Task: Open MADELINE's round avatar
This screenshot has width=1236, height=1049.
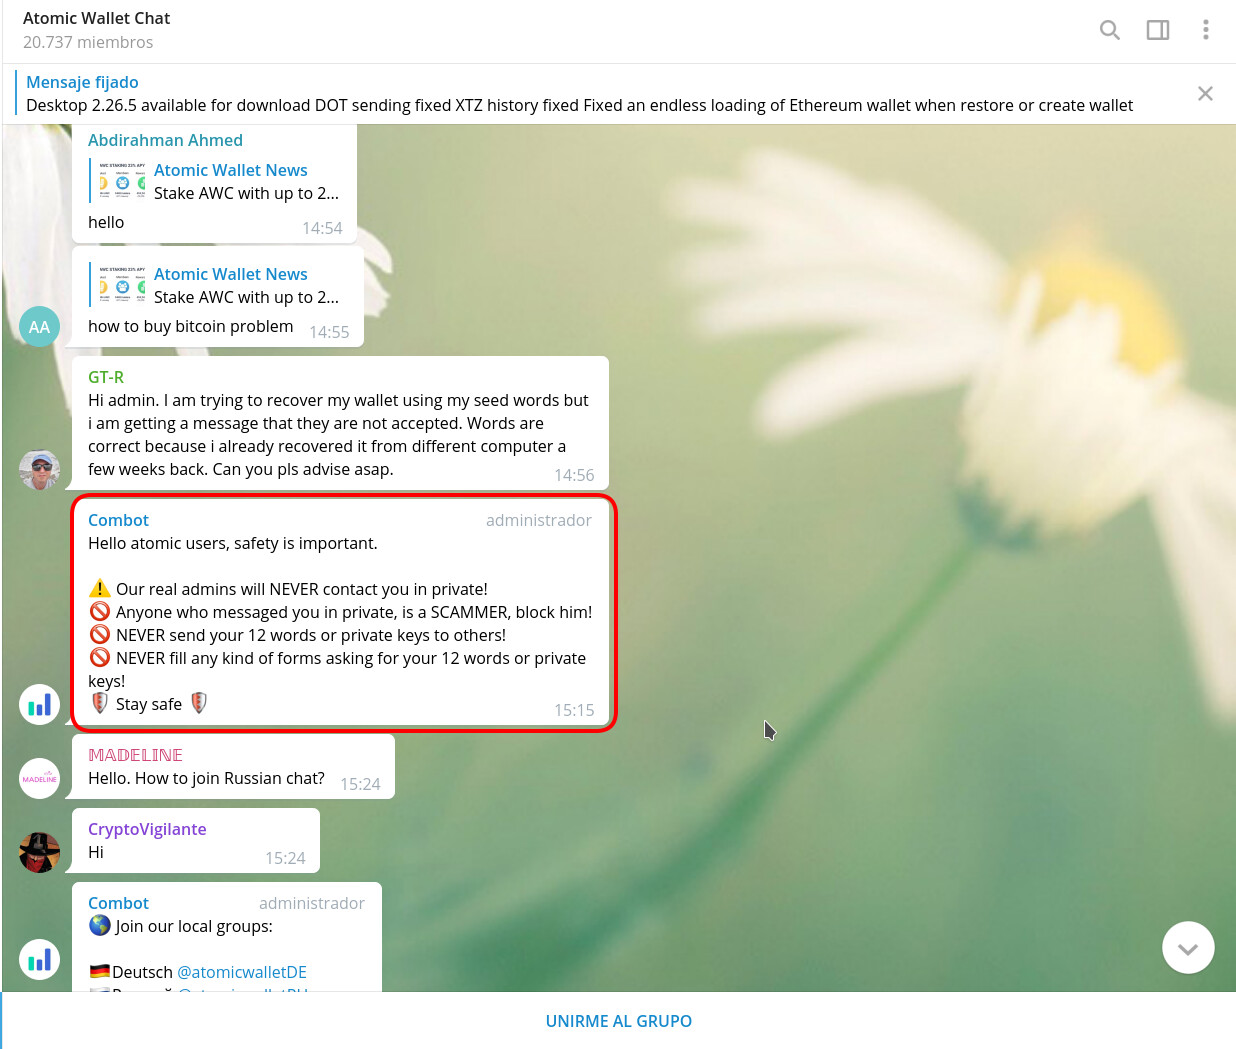Action: pos(40,779)
